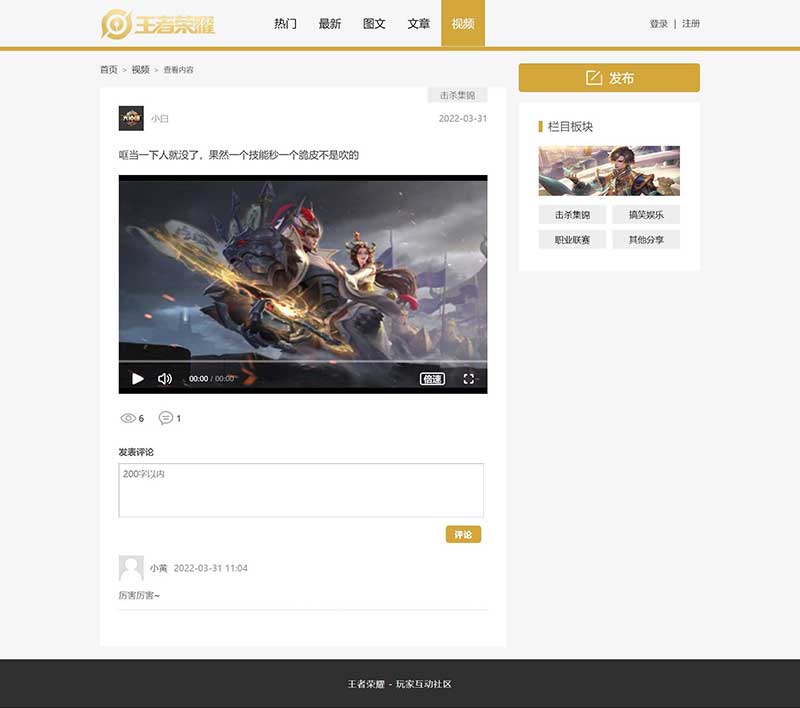Switch to the 热门 tab
The image size is (800, 708).
(285, 23)
